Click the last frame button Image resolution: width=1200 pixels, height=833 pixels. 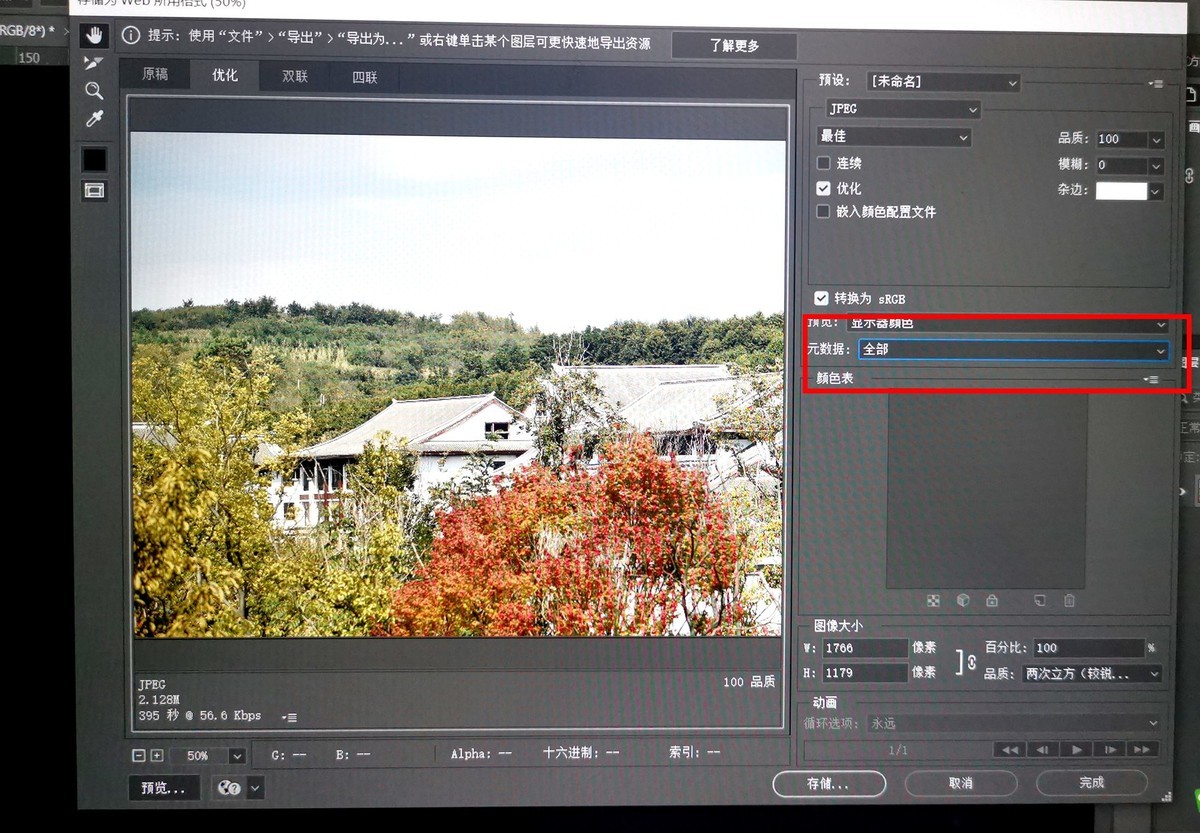point(1143,749)
